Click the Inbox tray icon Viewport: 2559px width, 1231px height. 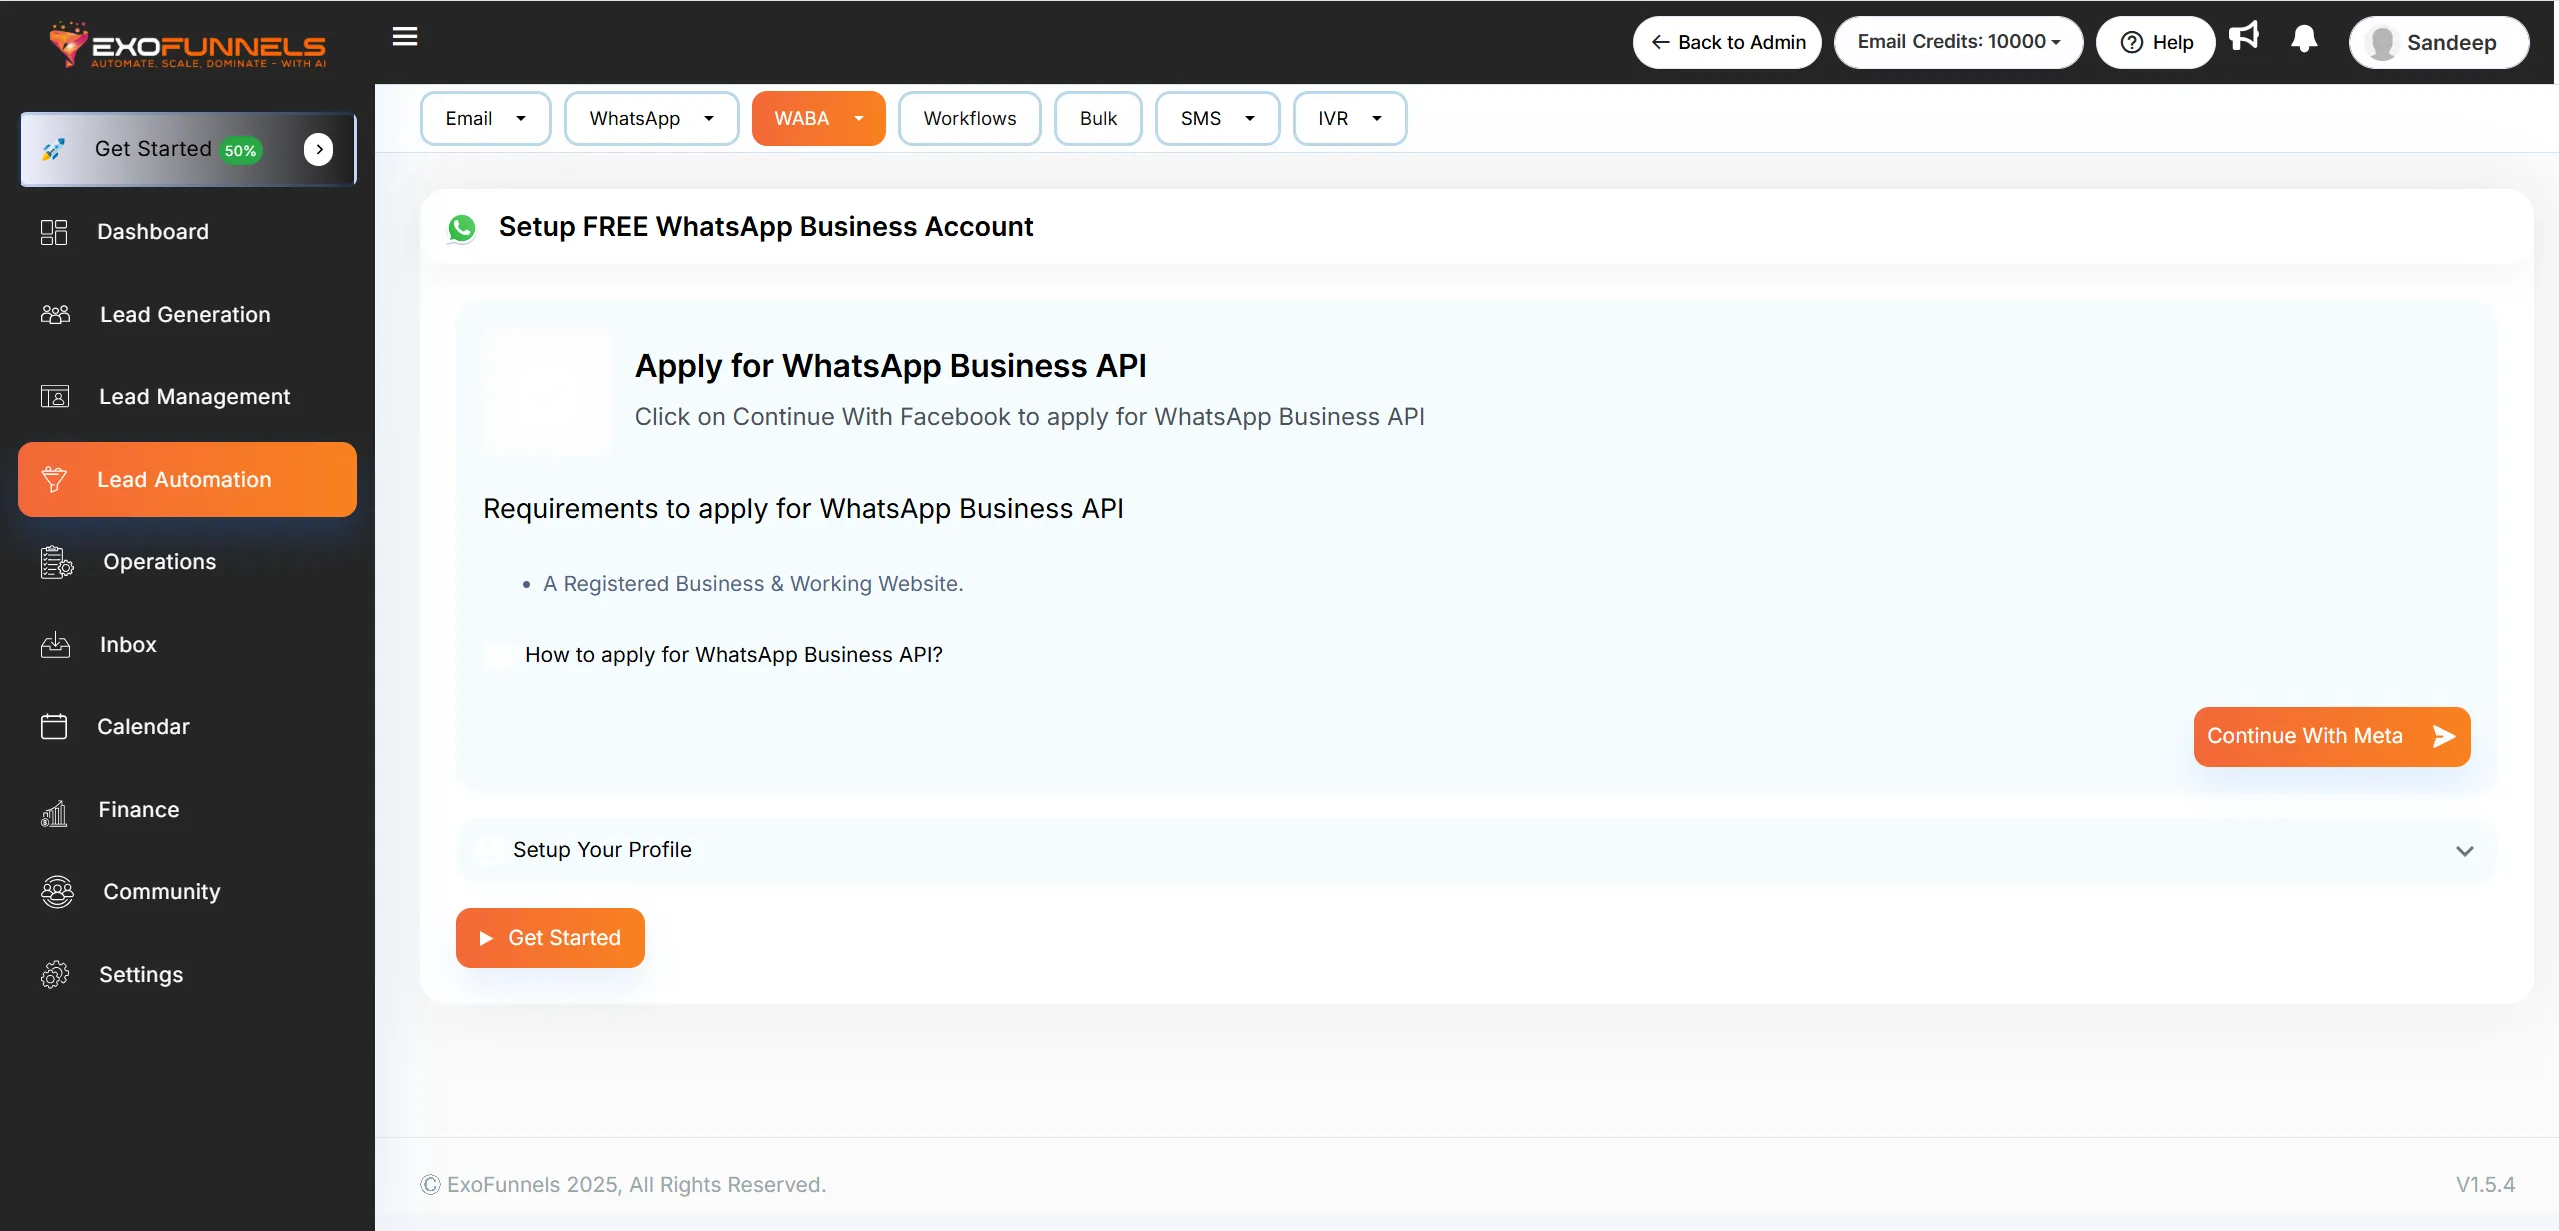click(55, 645)
